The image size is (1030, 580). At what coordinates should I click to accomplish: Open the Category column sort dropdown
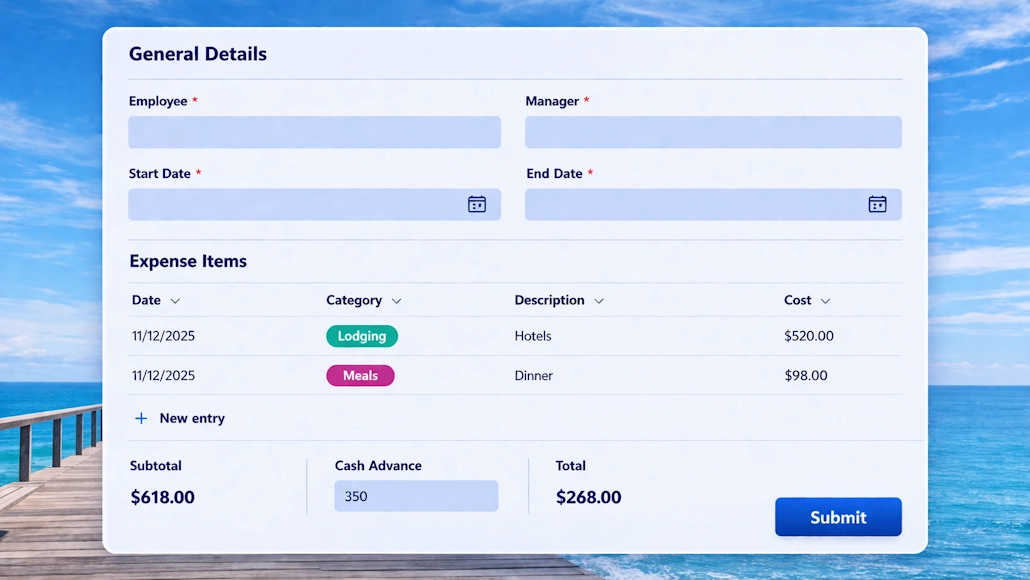pos(396,300)
